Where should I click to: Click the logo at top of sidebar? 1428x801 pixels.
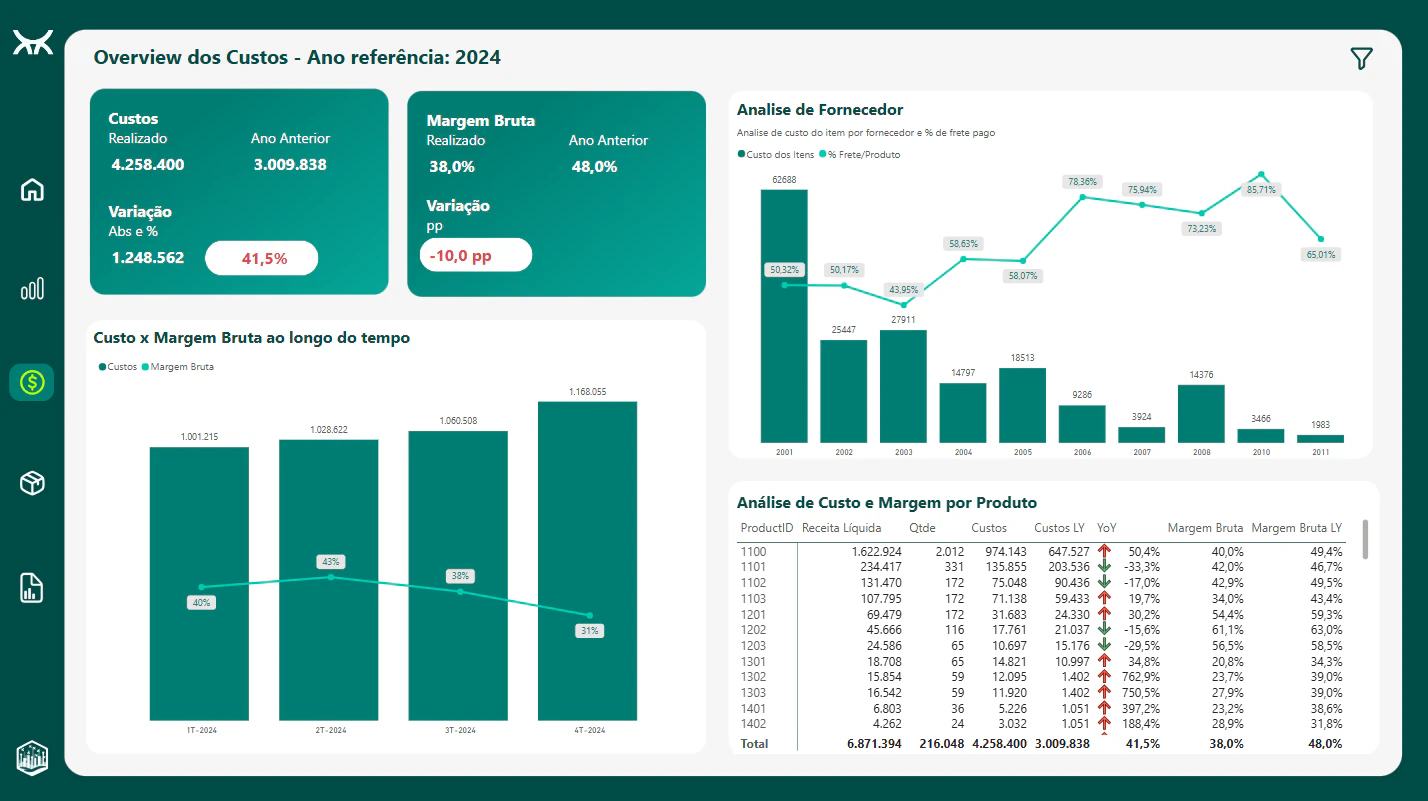point(32,43)
